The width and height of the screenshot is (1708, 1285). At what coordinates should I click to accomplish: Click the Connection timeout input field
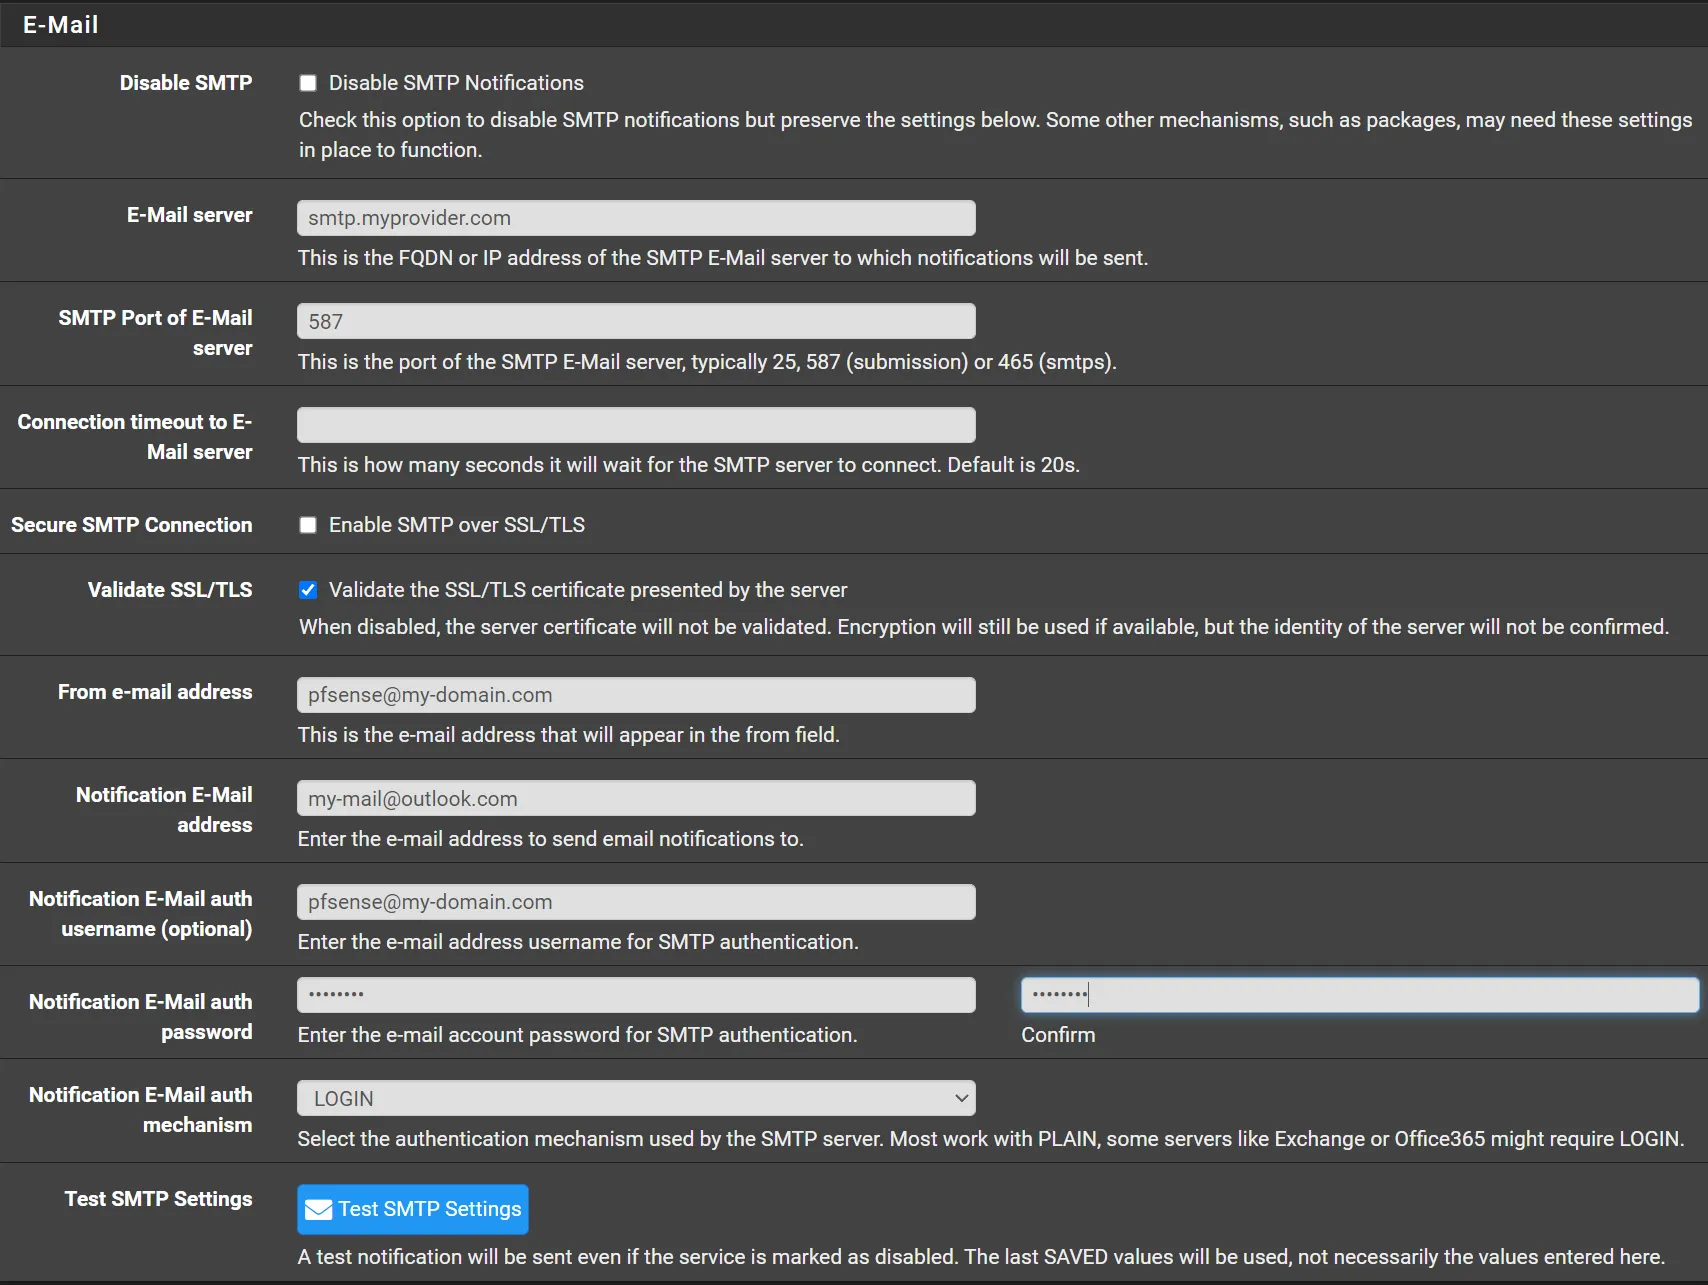tap(636, 424)
